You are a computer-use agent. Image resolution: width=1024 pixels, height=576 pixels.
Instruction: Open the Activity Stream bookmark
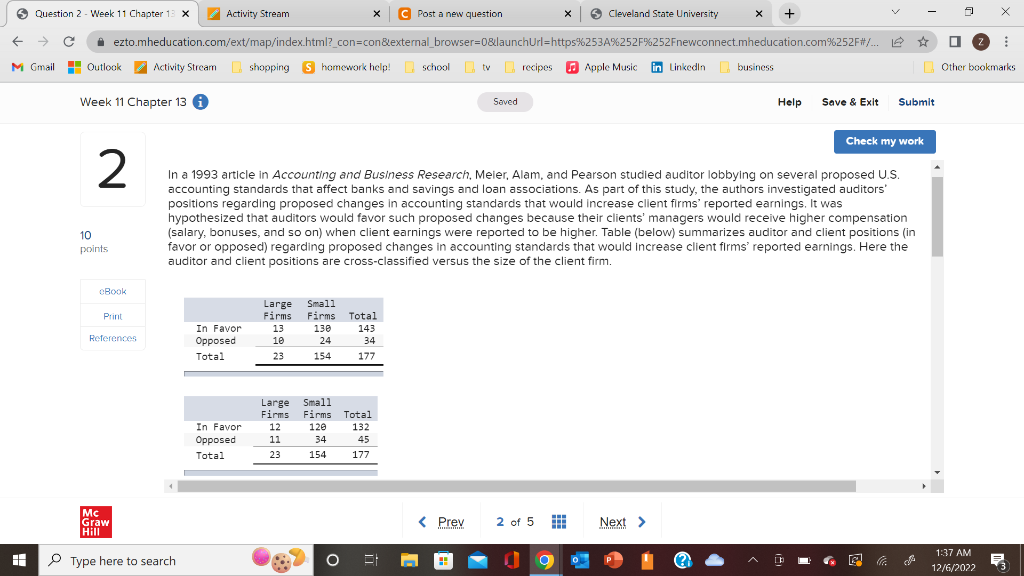pyautogui.click(x=176, y=67)
